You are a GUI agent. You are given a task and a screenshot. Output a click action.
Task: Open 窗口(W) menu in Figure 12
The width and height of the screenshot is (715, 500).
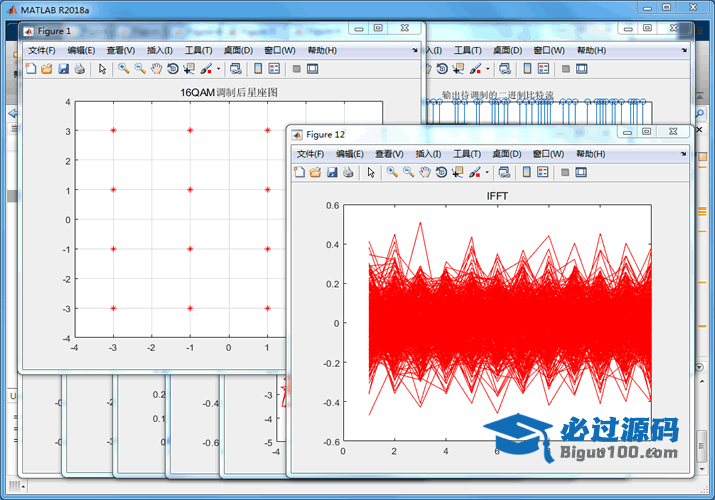tap(549, 154)
